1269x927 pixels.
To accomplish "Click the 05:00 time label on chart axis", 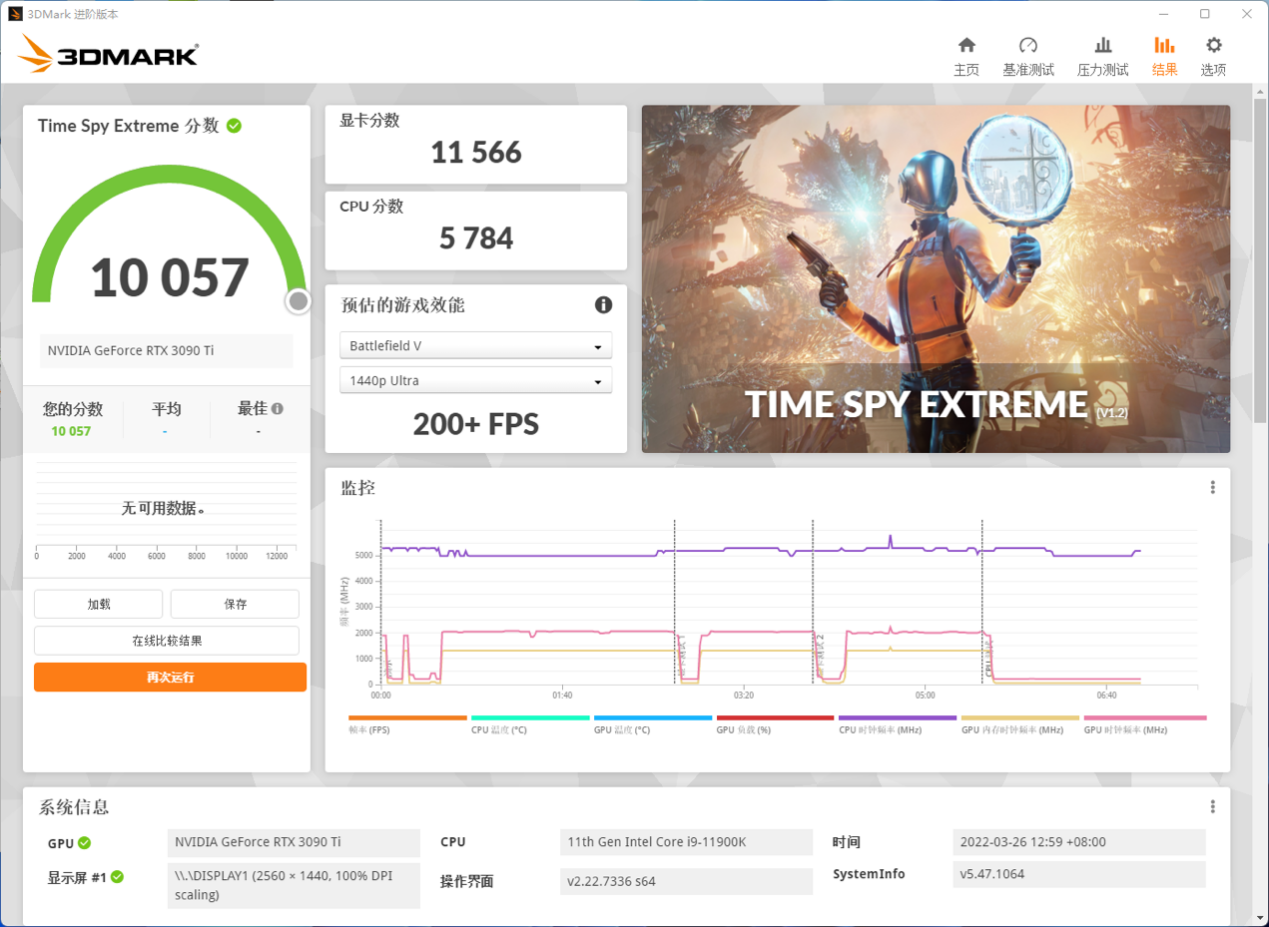I will click(925, 695).
